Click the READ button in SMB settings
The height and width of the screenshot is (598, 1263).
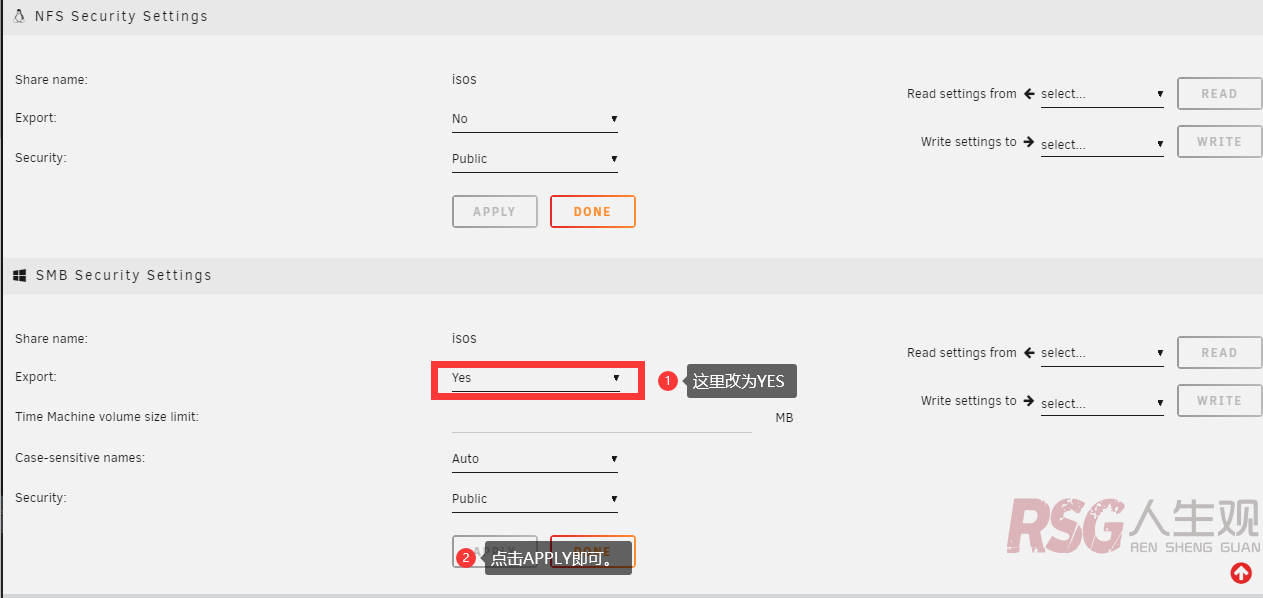1219,353
